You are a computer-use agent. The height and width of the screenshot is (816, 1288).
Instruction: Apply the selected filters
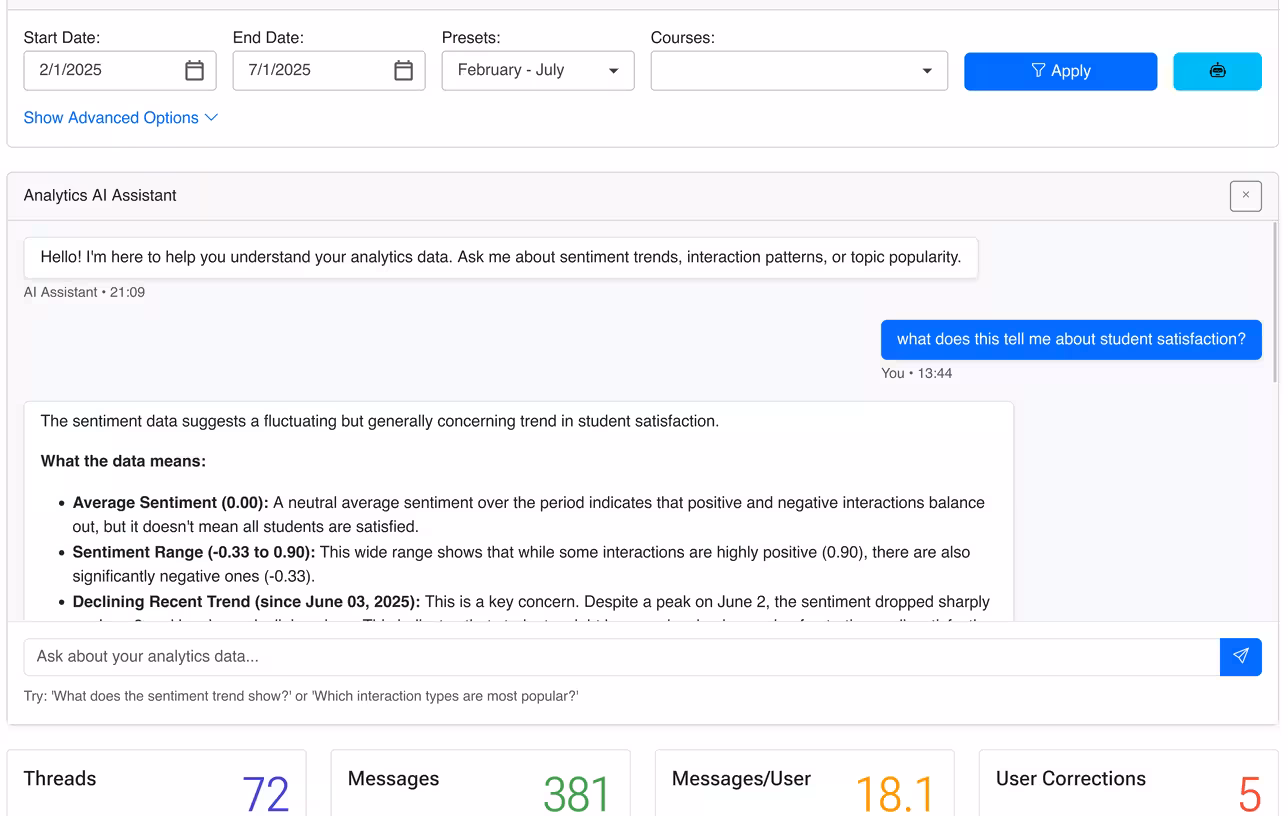[x=1061, y=71]
